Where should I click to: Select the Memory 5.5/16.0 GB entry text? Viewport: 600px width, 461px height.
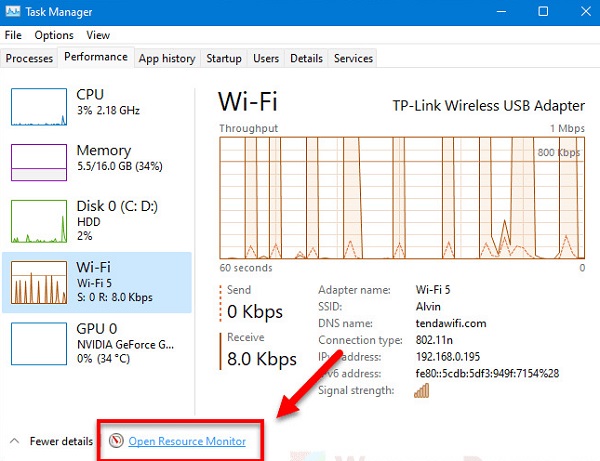(119, 158)
